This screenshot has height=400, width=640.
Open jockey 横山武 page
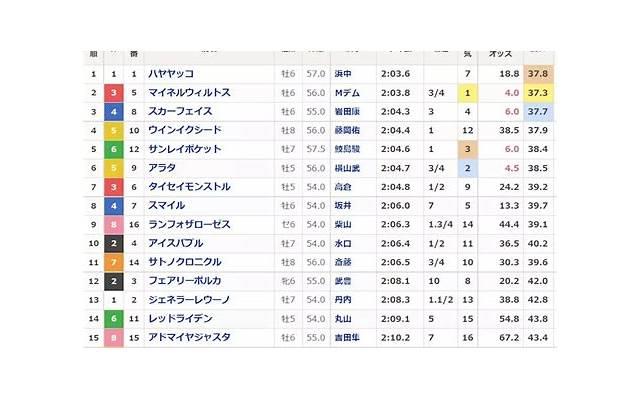347,168
